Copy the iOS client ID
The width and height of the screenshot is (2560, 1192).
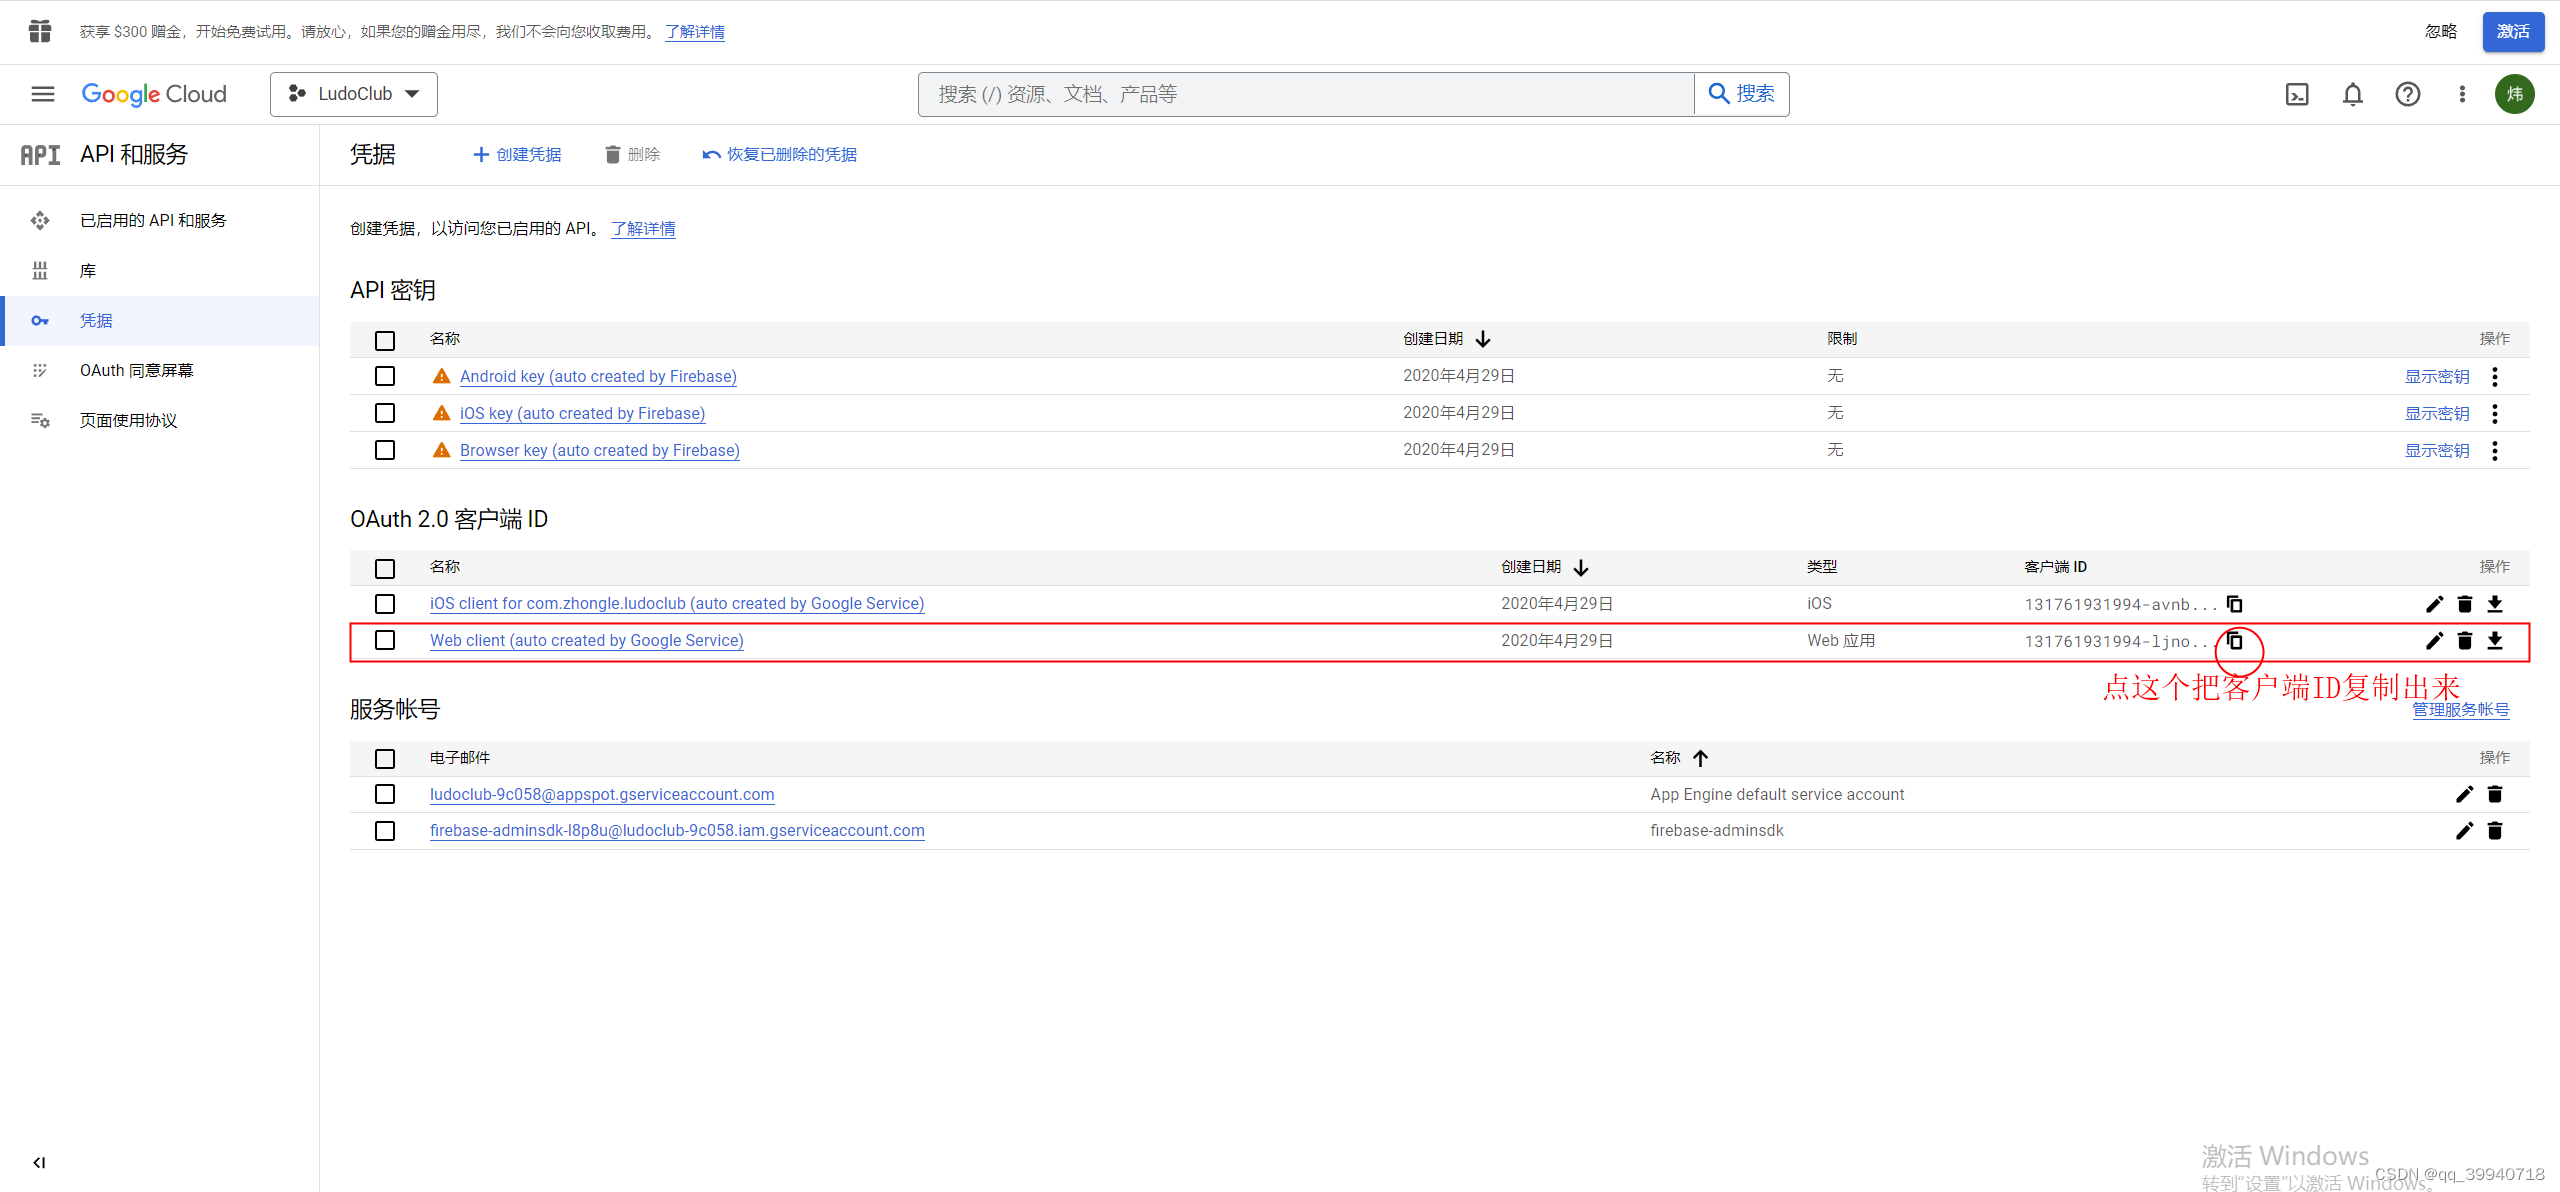[2234, 604]
